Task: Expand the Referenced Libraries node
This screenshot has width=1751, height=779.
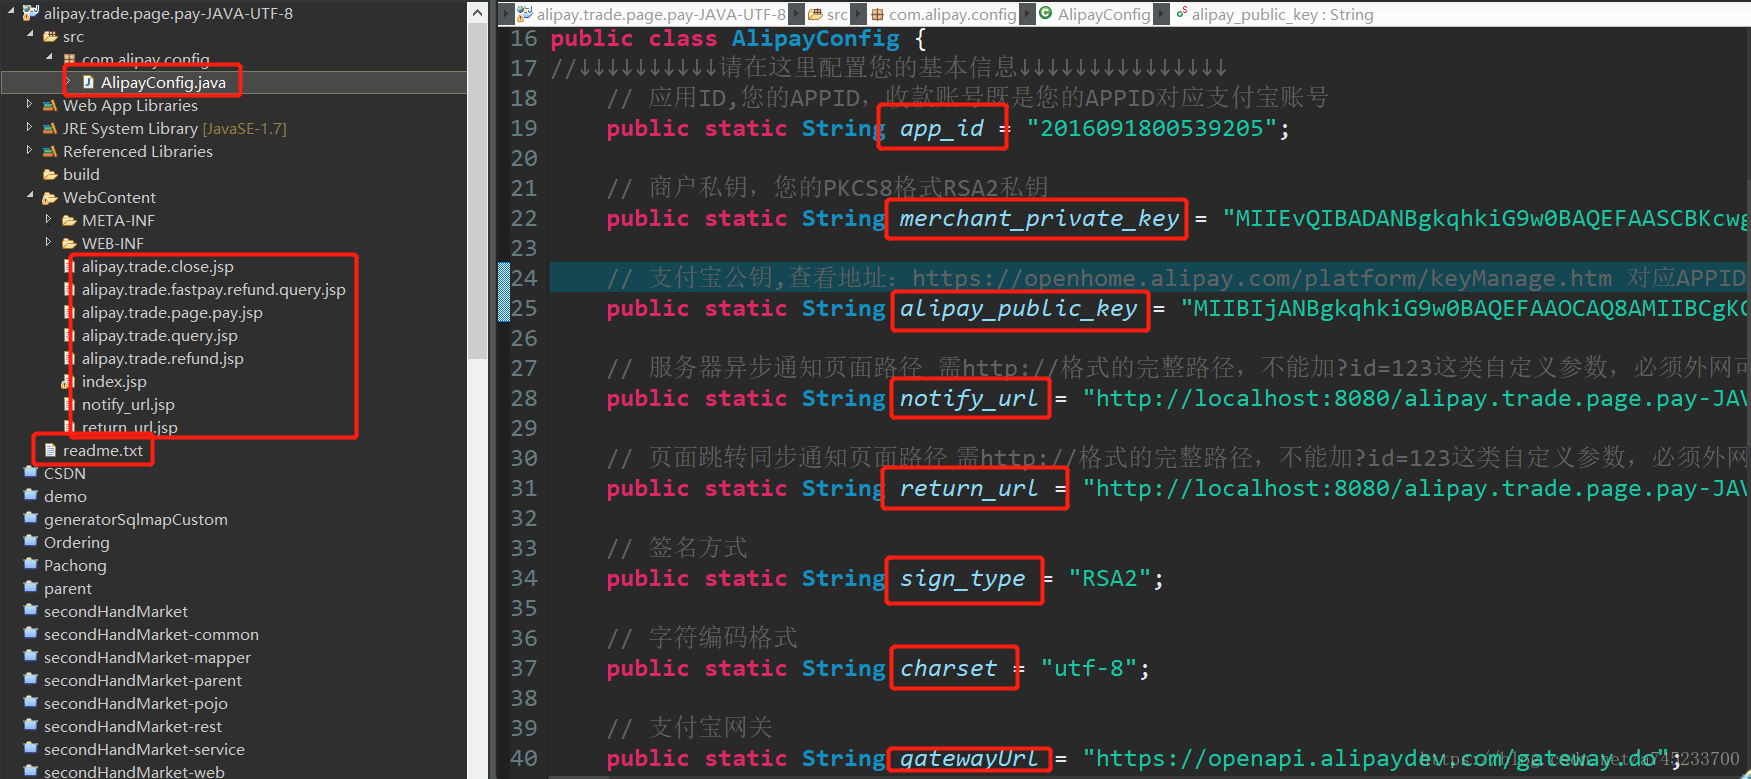Action: [x=29, y=149]
